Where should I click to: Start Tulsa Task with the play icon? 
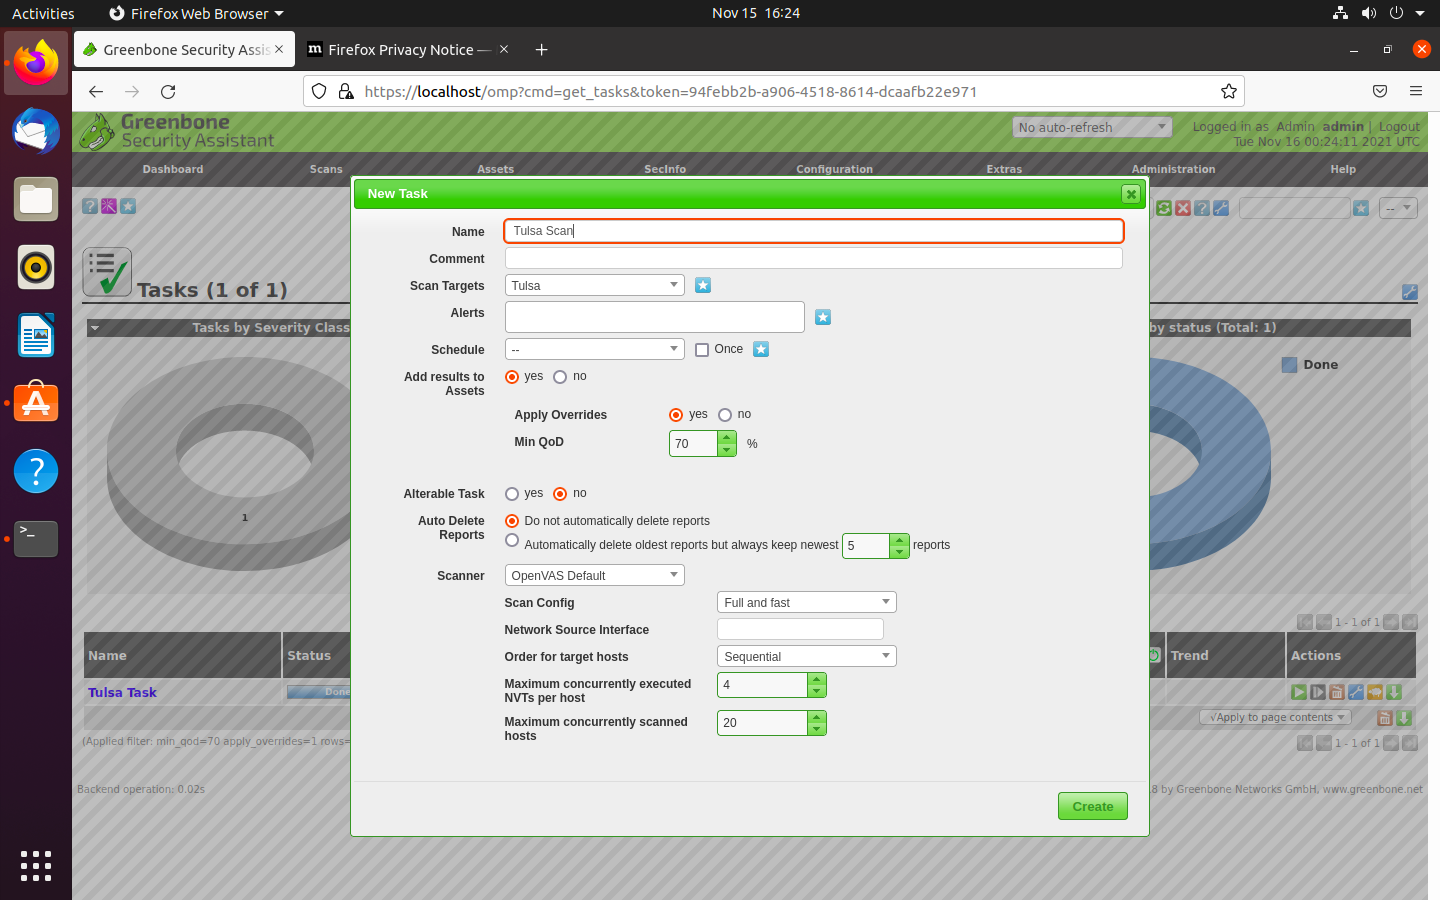1298,692
